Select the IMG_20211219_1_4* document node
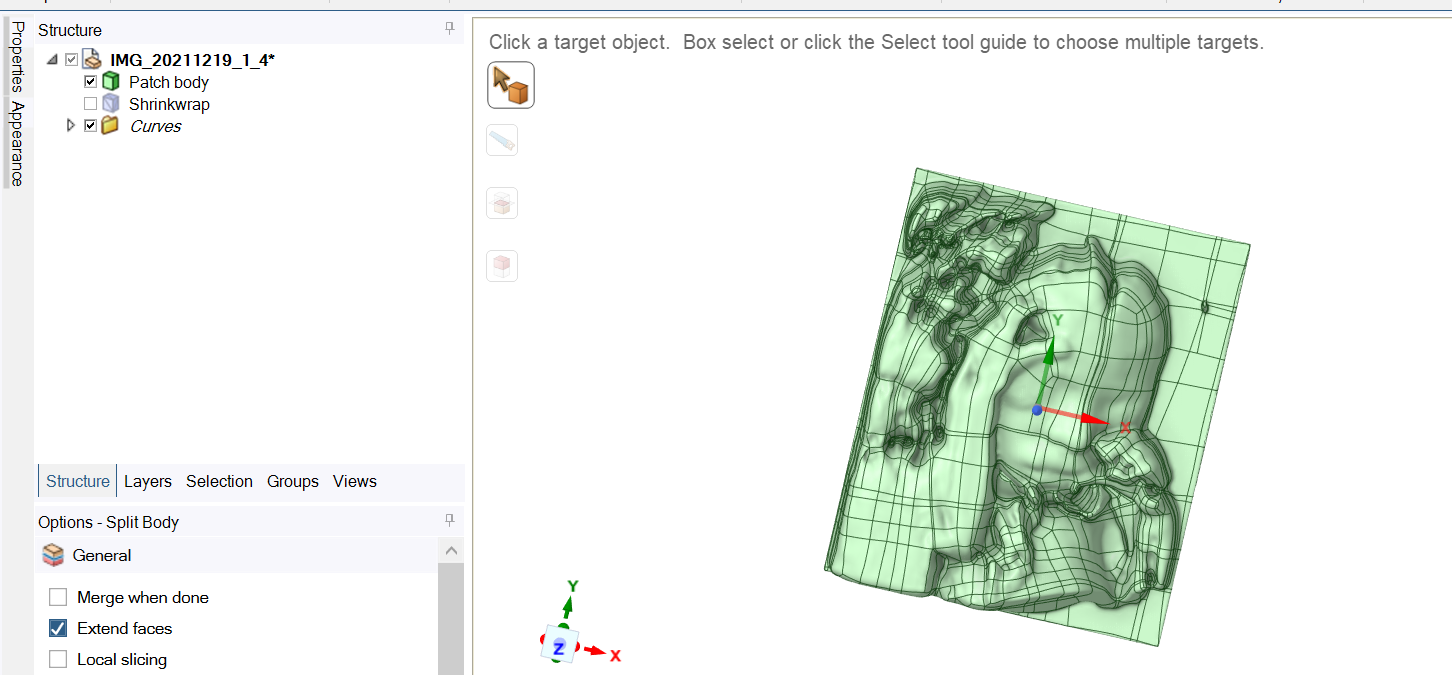This screenshot has height=675, width=1452. [192, 60]
